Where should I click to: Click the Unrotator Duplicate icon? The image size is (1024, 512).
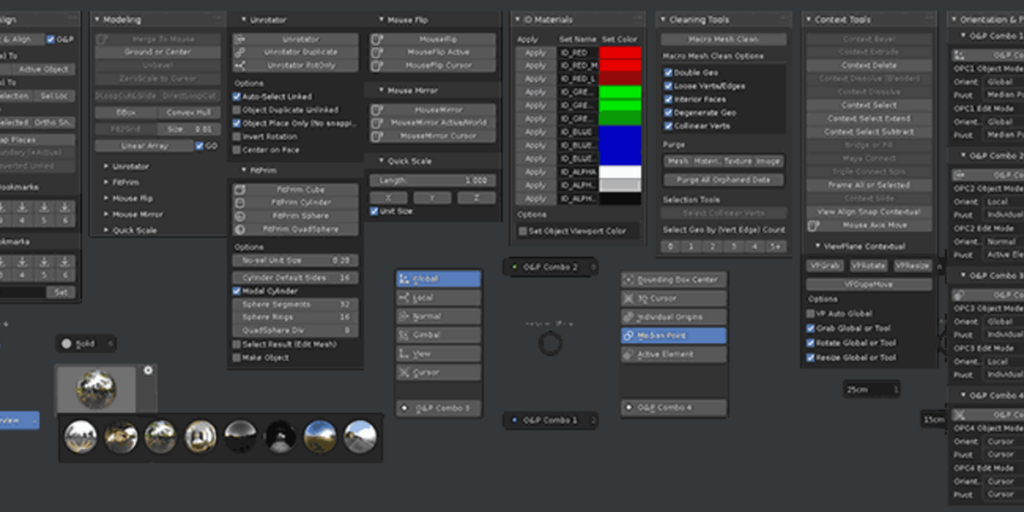coord(240,52)
